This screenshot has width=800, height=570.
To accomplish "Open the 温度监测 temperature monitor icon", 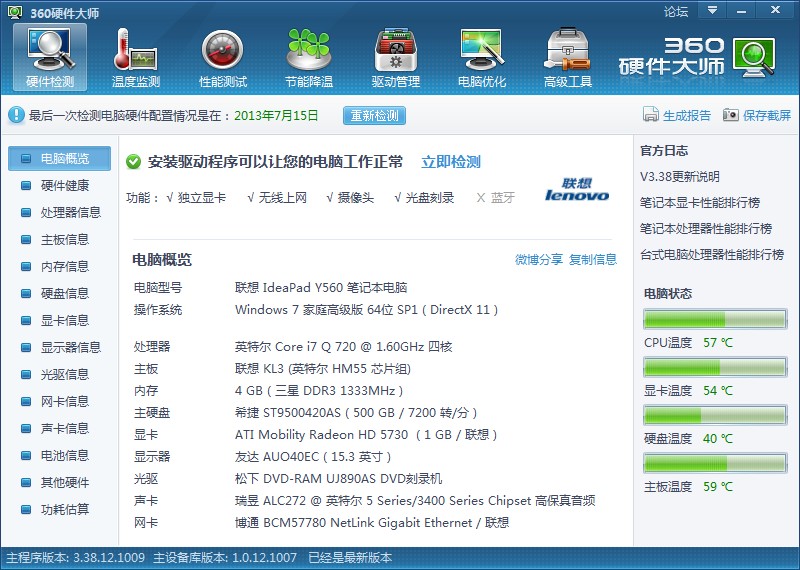I will 136,52.
